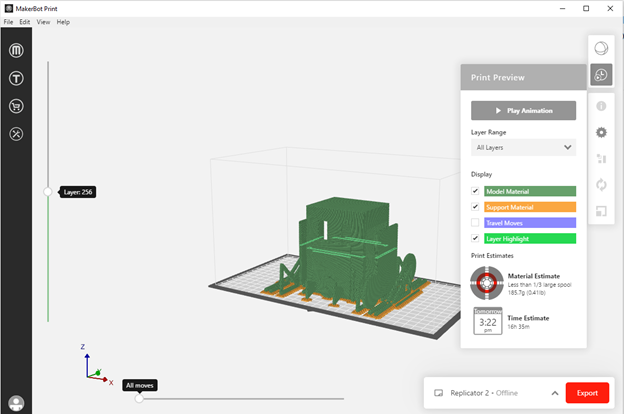Click the 'Print Estimates' heading
The image size is (624, 414).
pos(492,256)
